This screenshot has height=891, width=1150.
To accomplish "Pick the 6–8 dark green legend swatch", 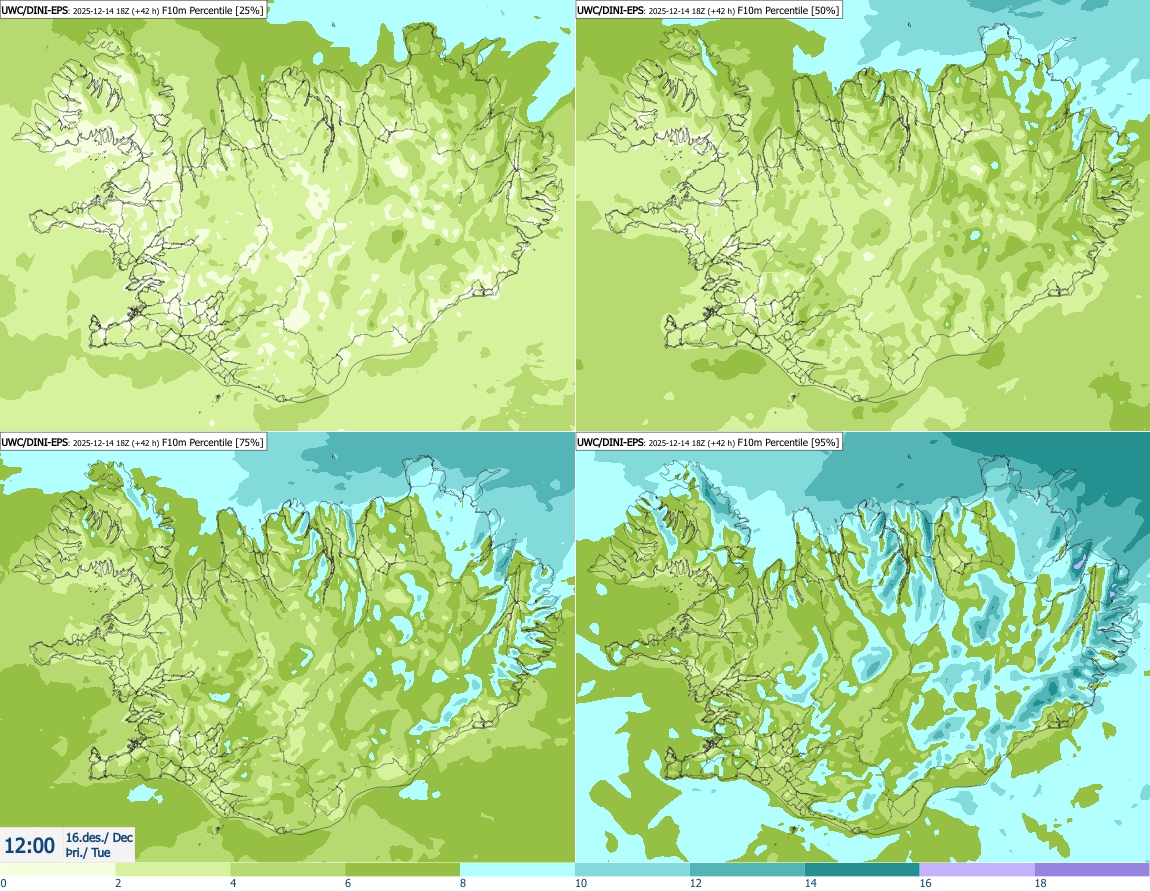I will pos(403,870).
